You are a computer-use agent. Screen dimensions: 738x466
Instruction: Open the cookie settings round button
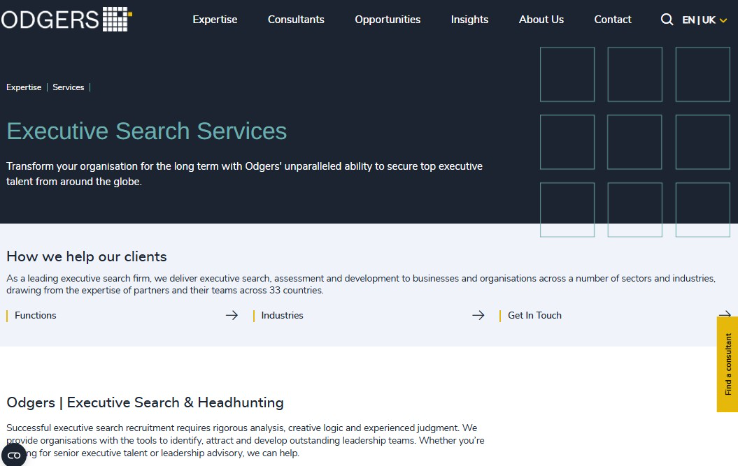coord(14,455)
